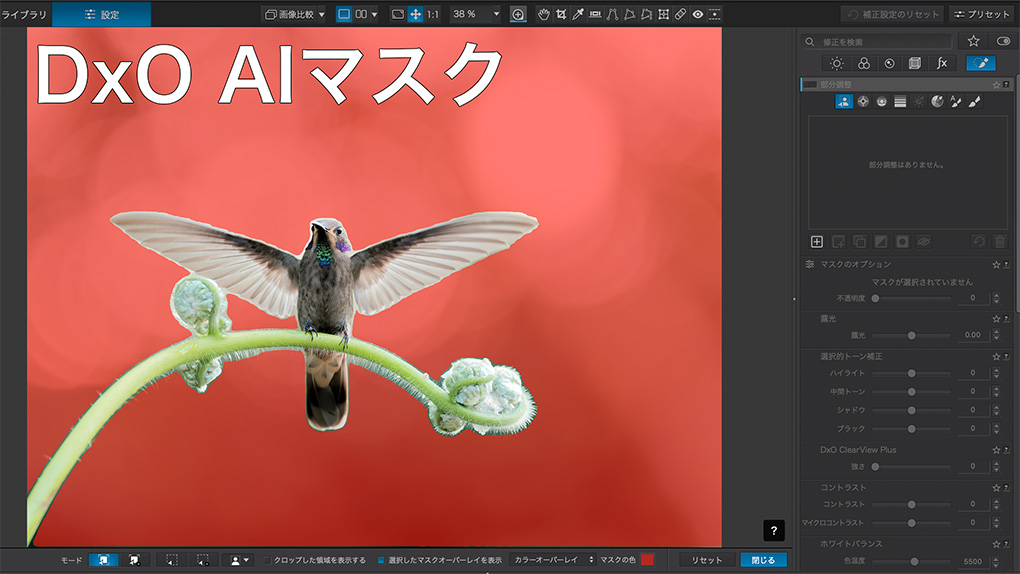The height and width of the screenshot is (574, 1020).
Task: Click the 閉じる button
Action: tap(763, 560)
